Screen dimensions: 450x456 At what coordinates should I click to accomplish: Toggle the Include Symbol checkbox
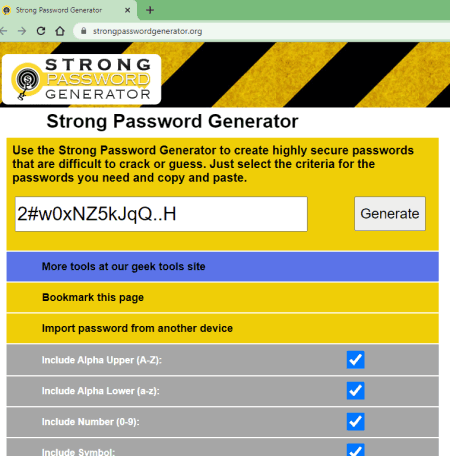tap(356, 450)
